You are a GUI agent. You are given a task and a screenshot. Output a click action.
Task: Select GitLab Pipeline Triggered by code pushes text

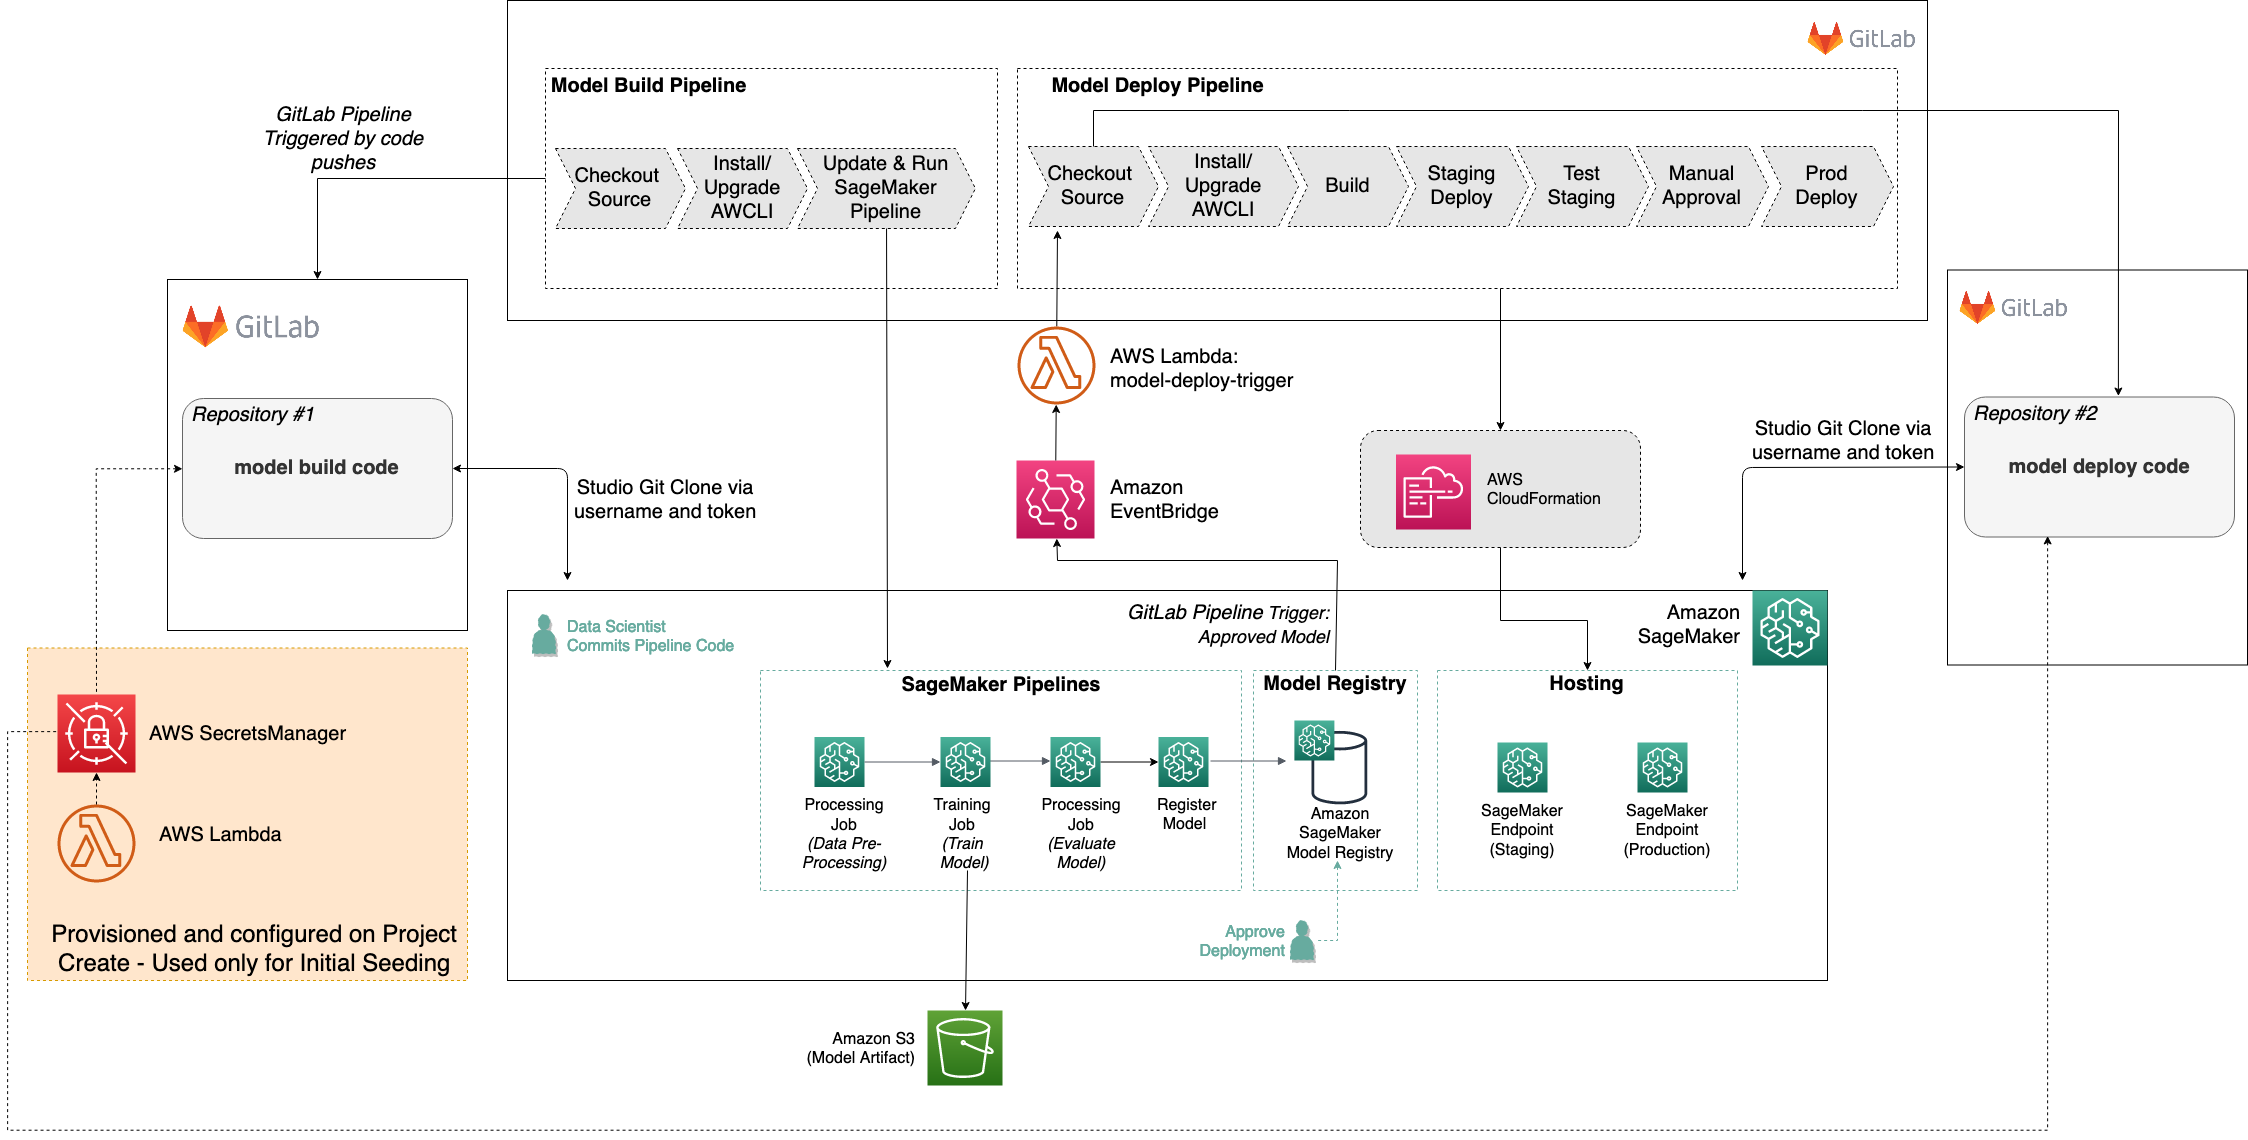(x=344, y=138)
